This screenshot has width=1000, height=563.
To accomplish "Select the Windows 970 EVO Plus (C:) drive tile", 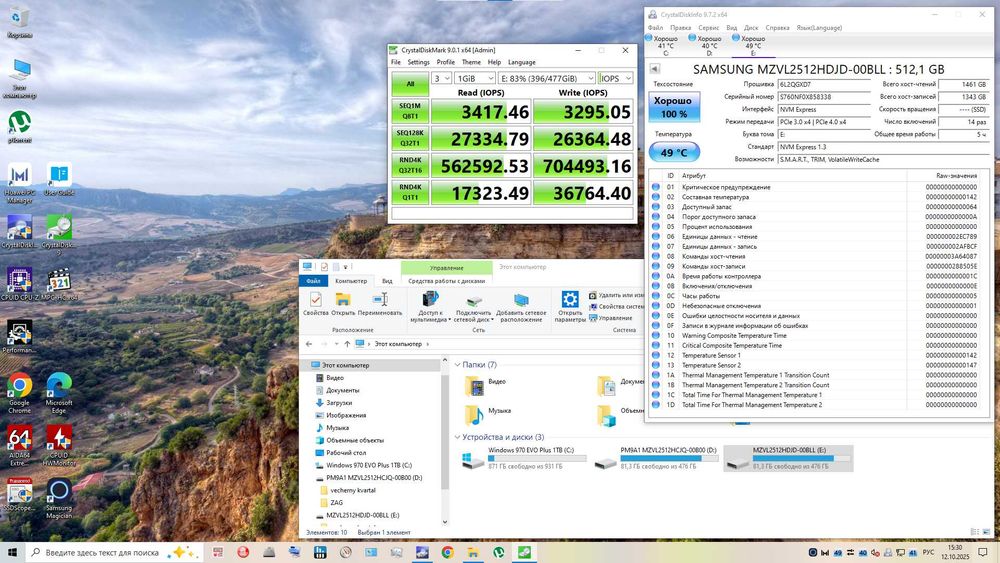I will 523,458.
